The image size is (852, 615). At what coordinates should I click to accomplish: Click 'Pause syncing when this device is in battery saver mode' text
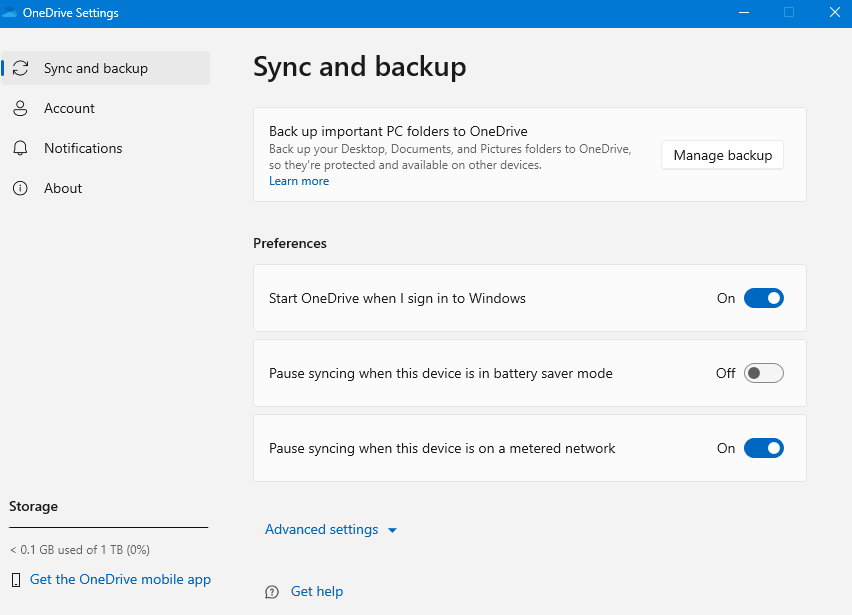(441, 373)
